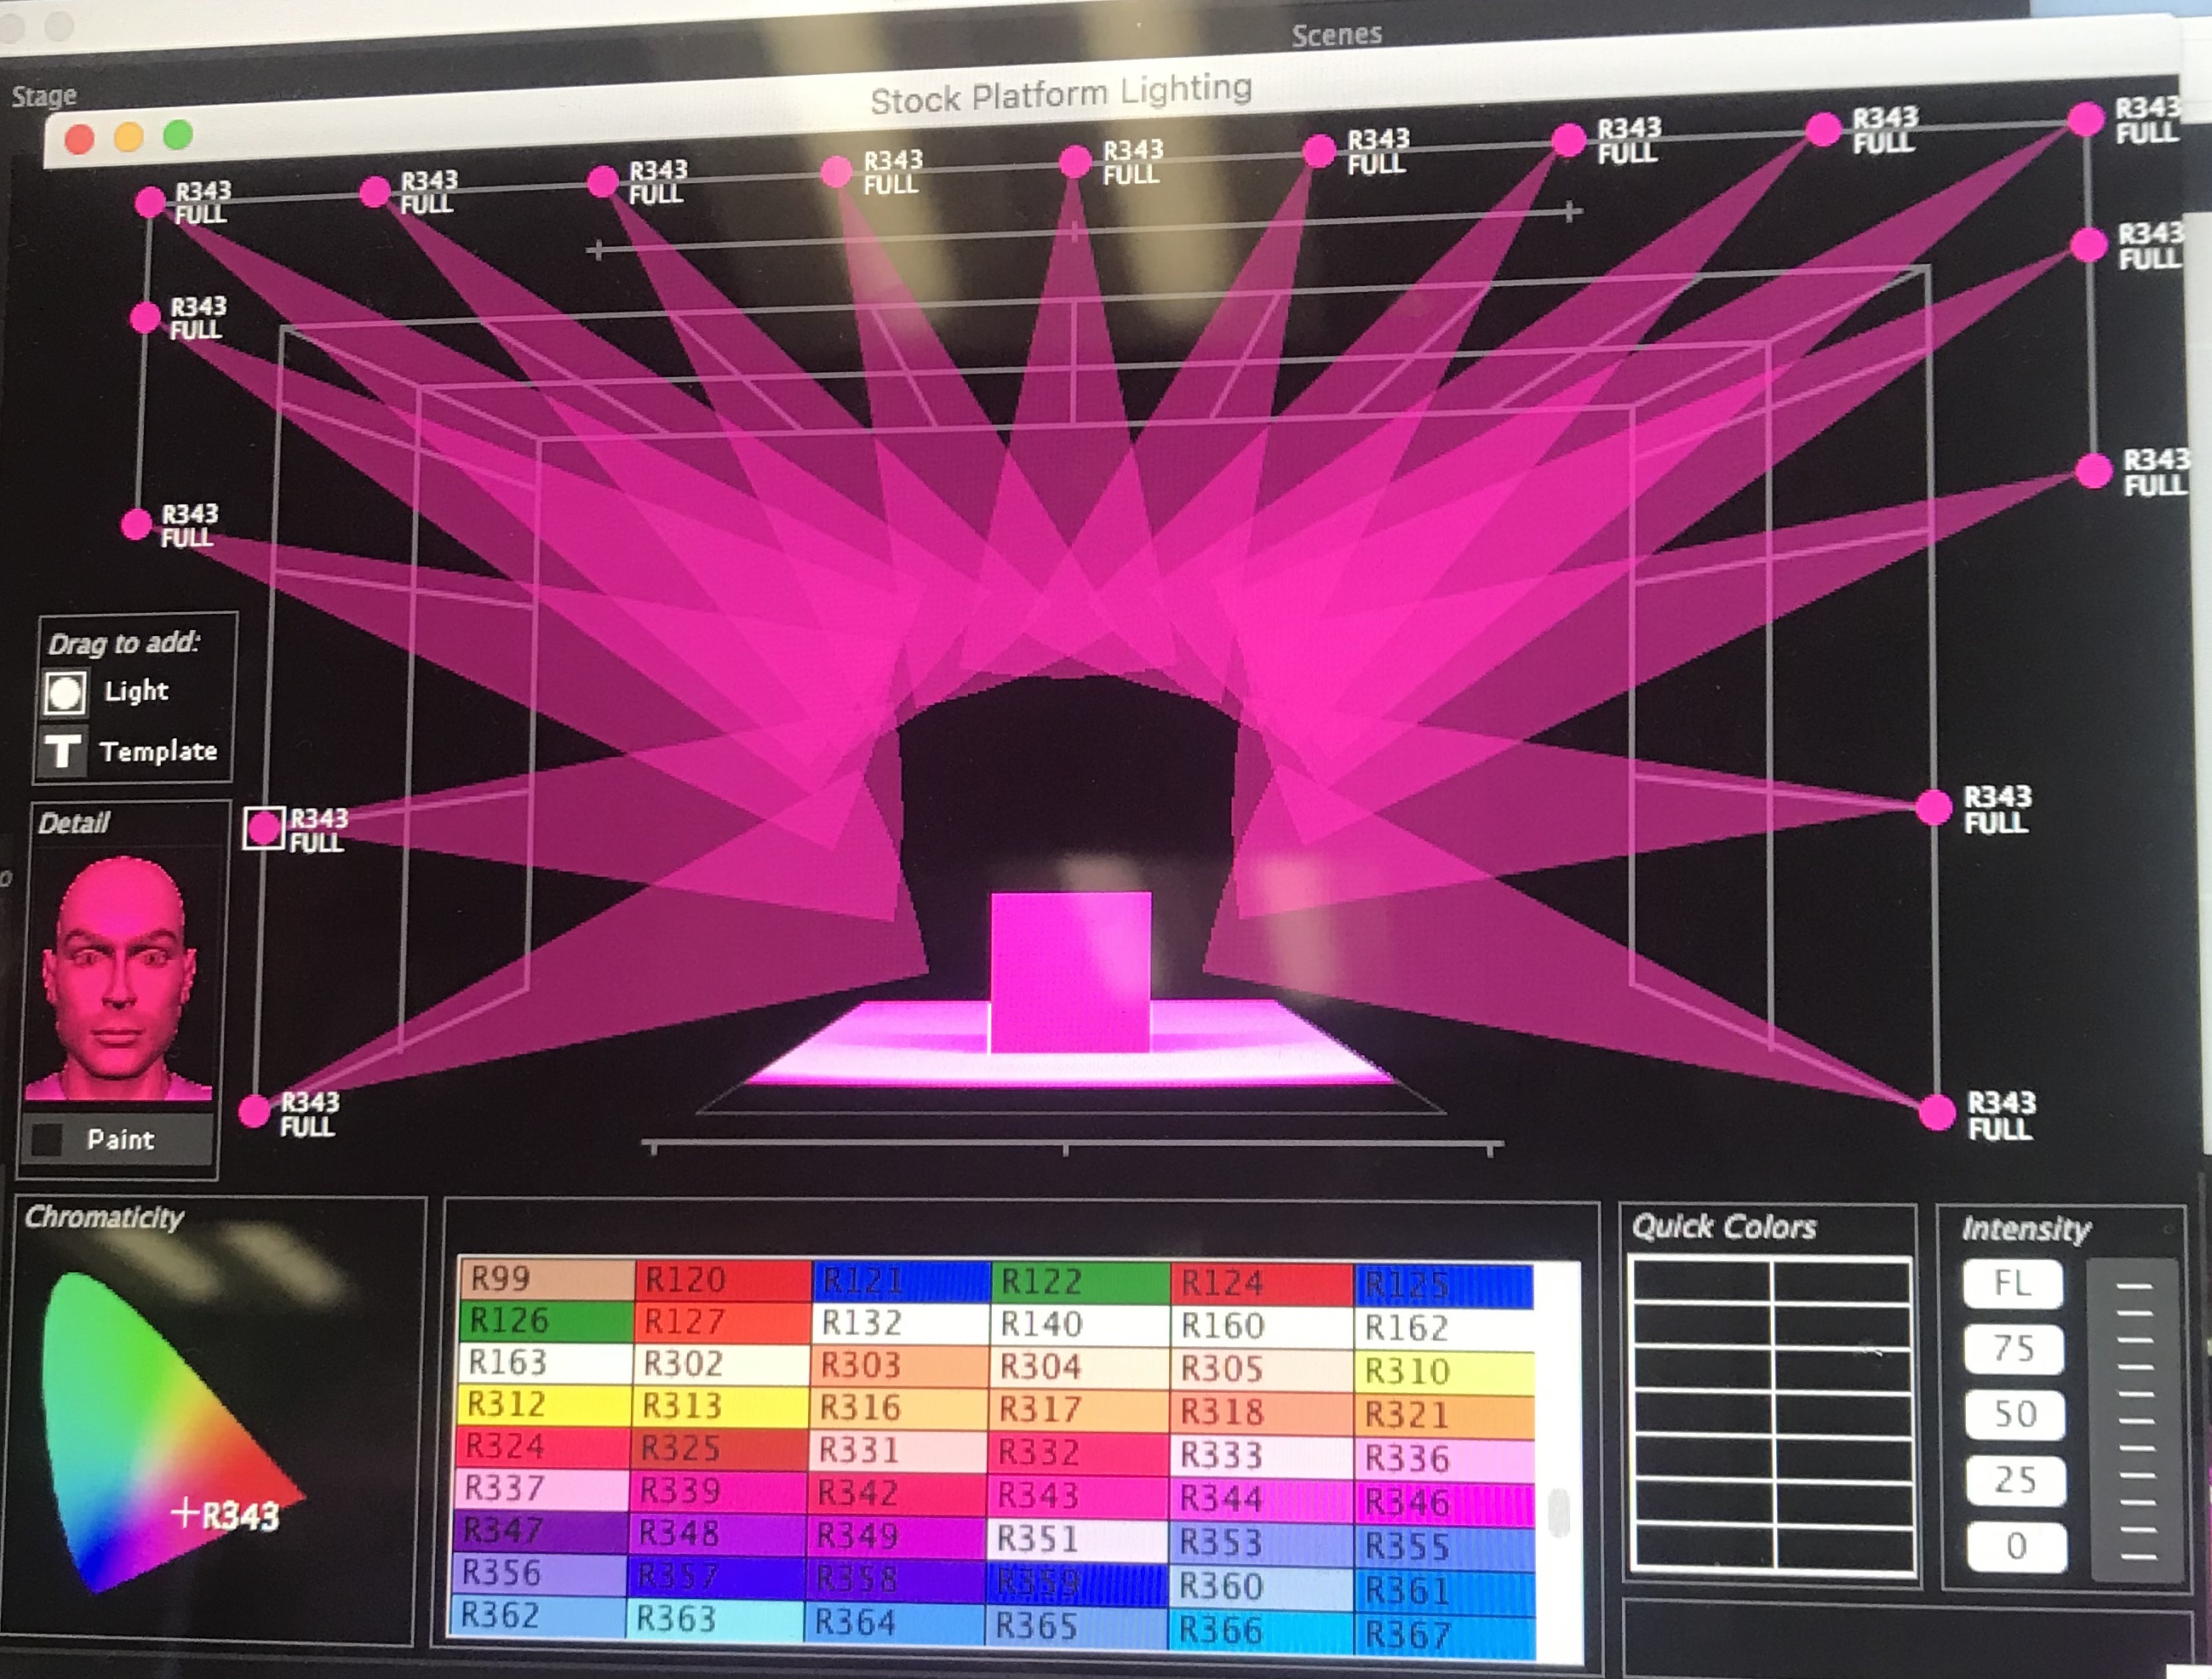Click the first empty Quick Colors slot
The width and height of the screenshot is (2212, 1679).
(1701, 1282)
